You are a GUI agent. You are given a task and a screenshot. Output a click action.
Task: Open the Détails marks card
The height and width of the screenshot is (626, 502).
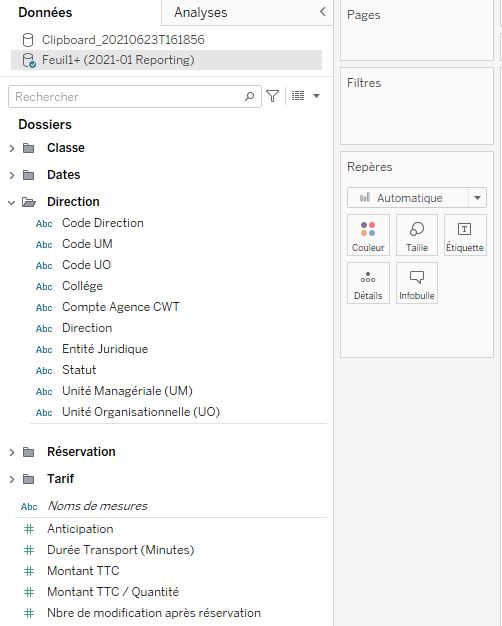pyautogui.click(x=368, y=283)
